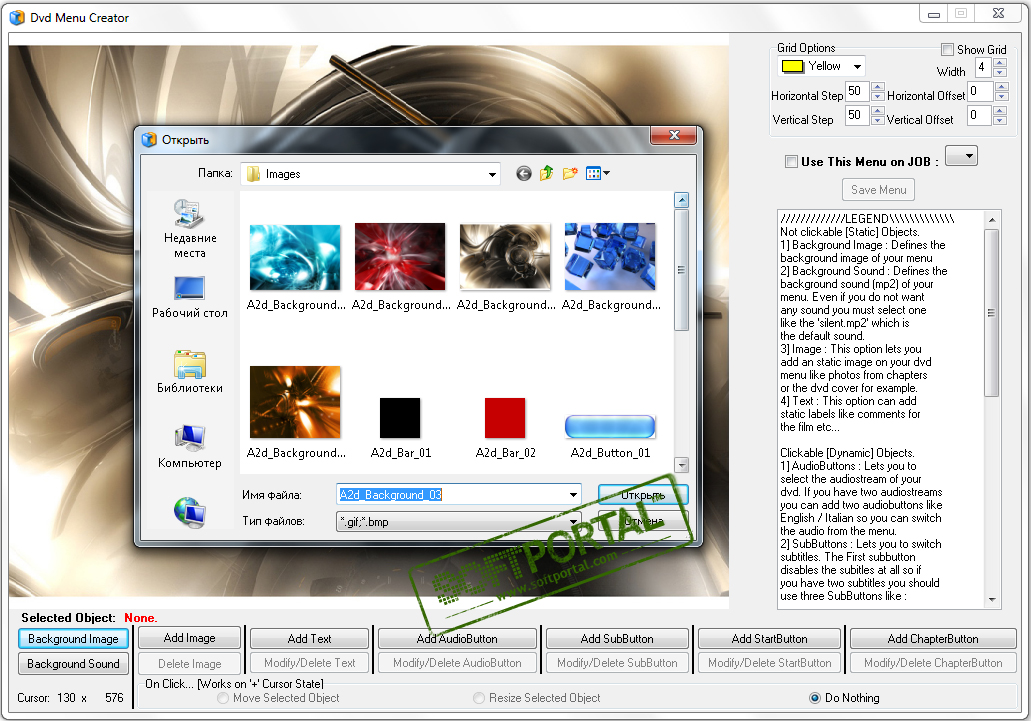Image resolution: width=1031 pixels, height=721 pixels.
Task: Click the Add ChapterButton button
Action: pos(933,639)
